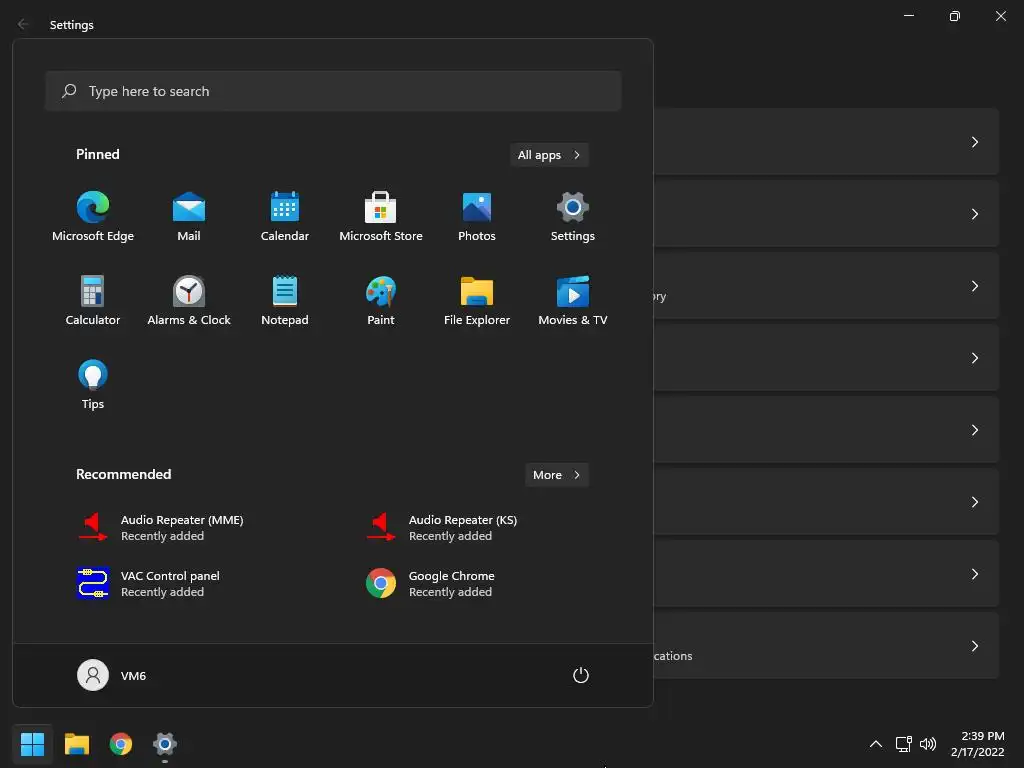Open Alarms & Clock
This screenshot has width=1024, height=768.
pos(189,300)
